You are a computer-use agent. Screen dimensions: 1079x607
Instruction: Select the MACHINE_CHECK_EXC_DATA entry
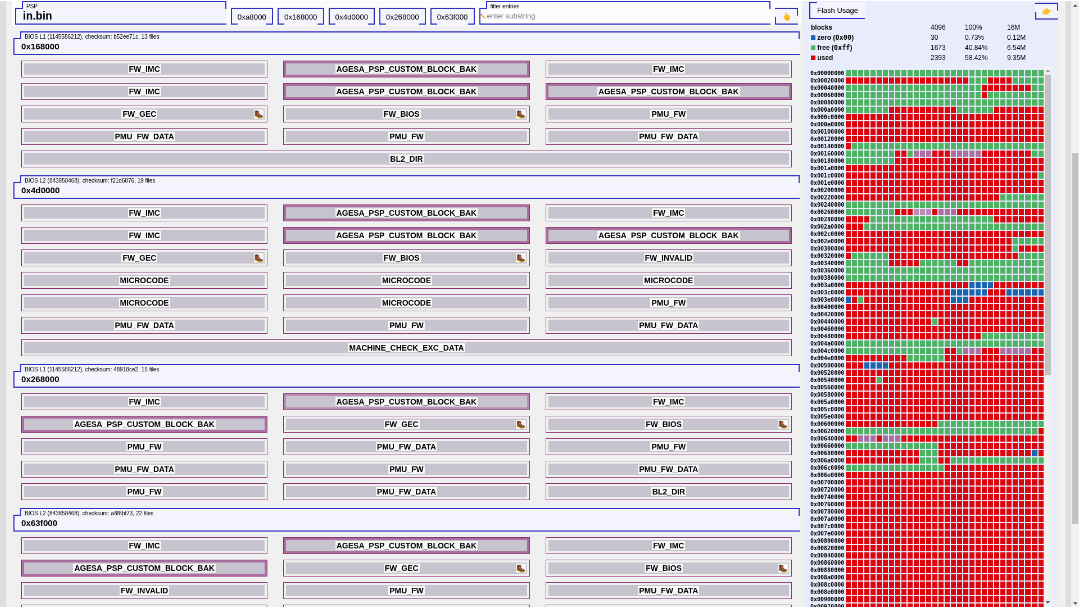coord(406,348)
